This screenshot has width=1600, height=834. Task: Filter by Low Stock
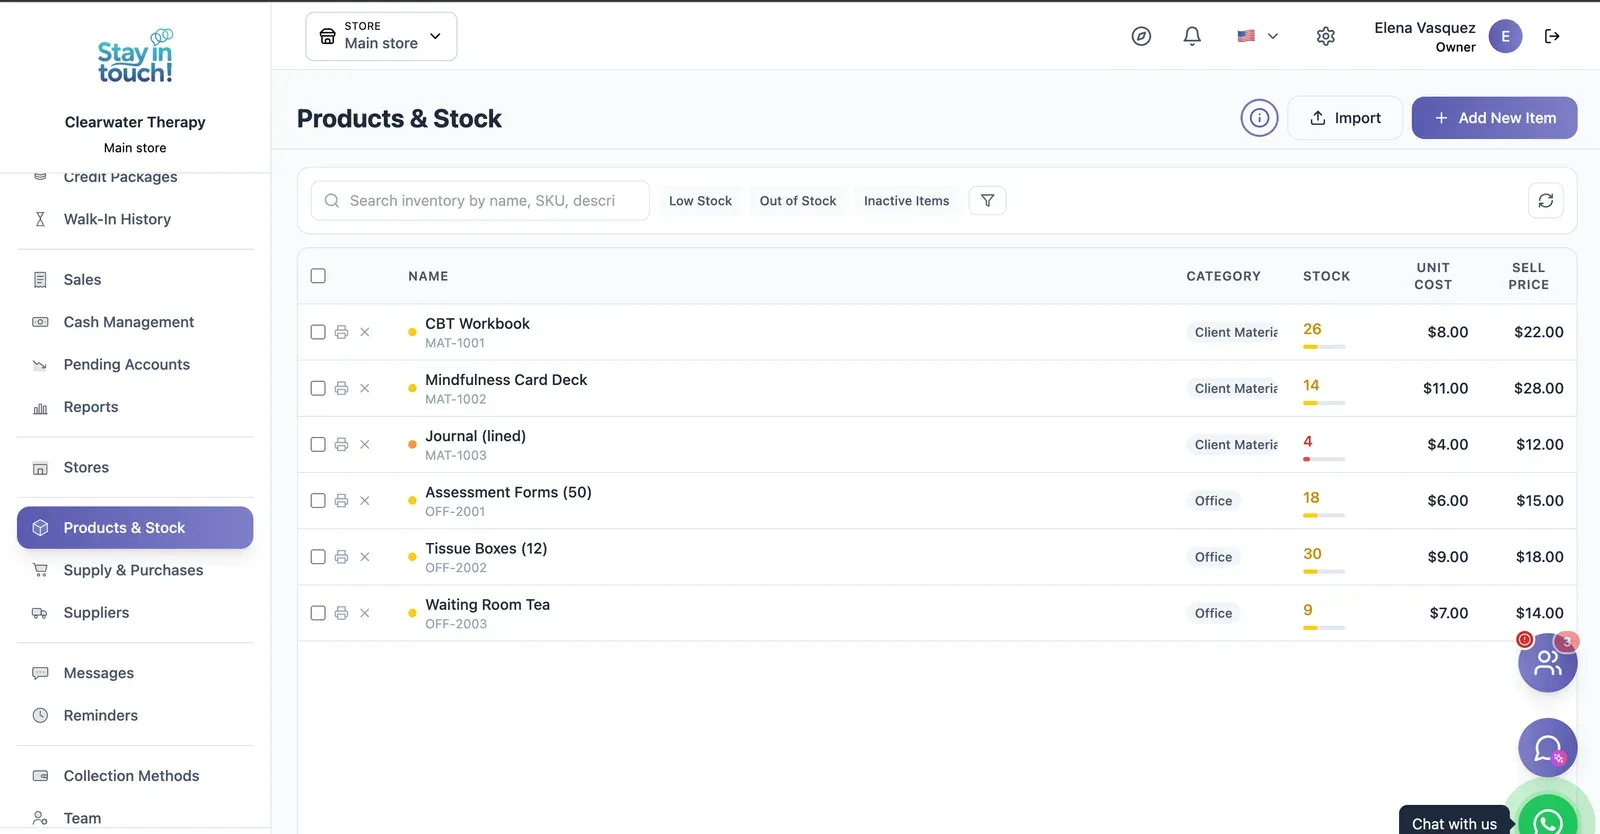pyautogui.click(x=700, y=200)
